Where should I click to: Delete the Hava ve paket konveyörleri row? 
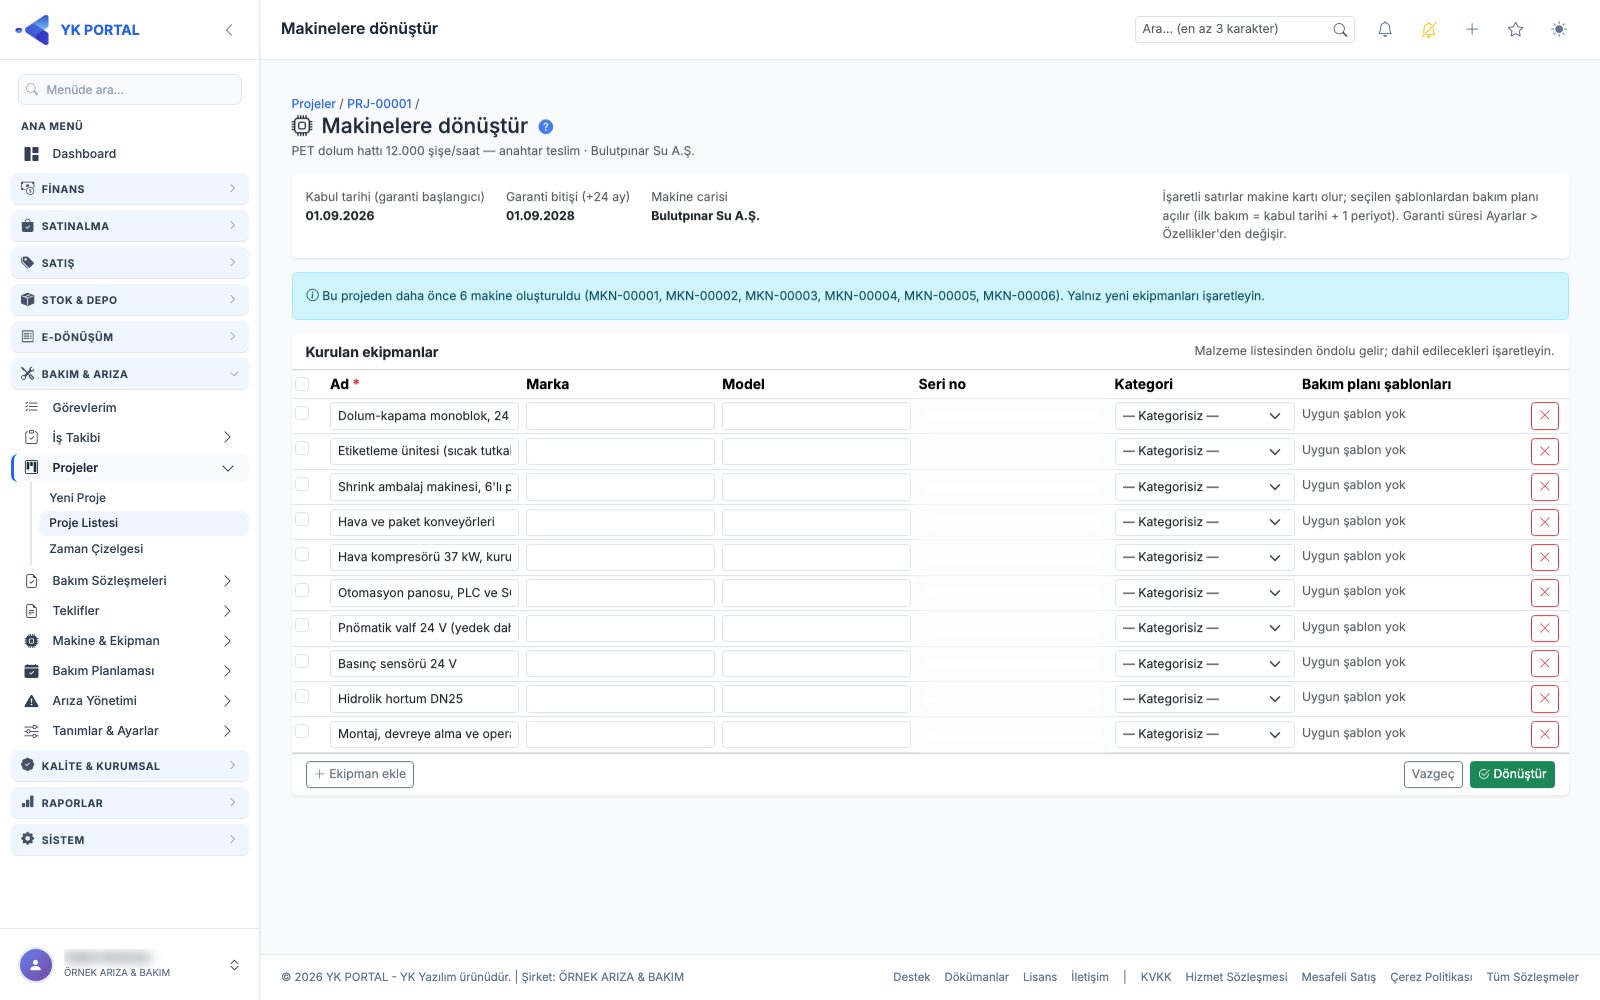[x=1544, y=522]
